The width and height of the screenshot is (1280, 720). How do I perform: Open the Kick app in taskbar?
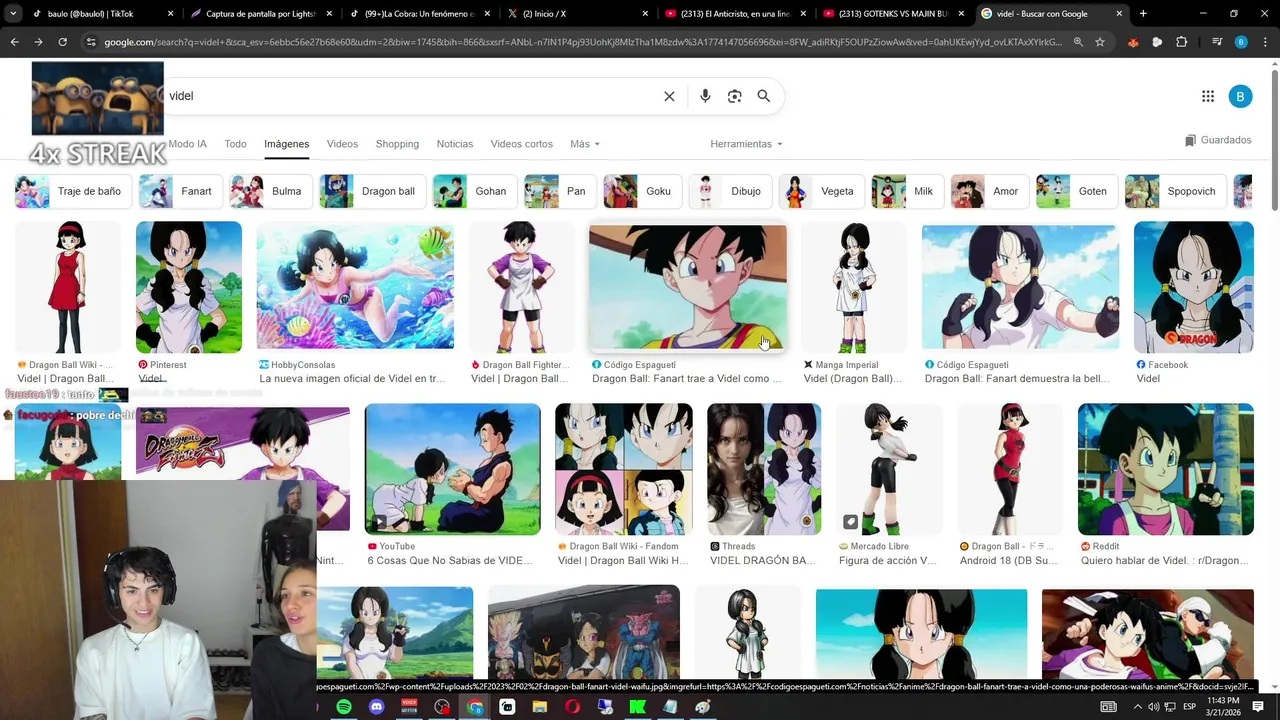click(x=637, y=707)
